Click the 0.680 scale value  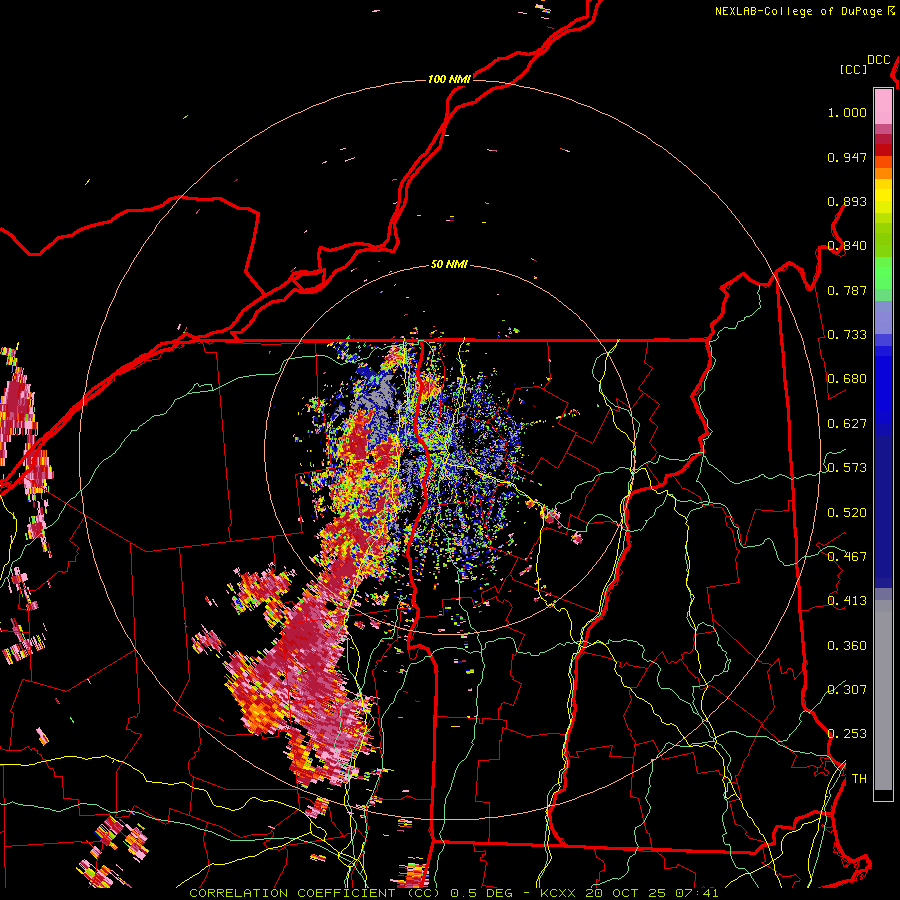[x=847, y=379]
